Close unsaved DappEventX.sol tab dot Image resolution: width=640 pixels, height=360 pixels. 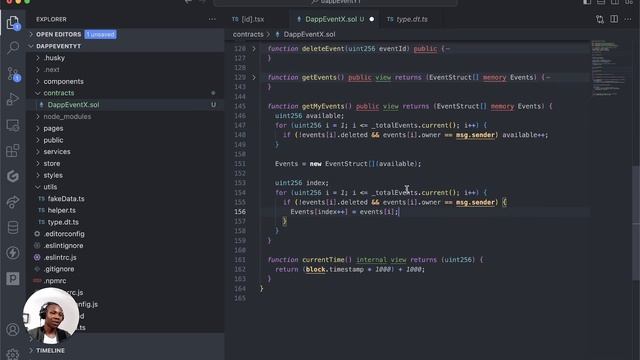point(371,19)
